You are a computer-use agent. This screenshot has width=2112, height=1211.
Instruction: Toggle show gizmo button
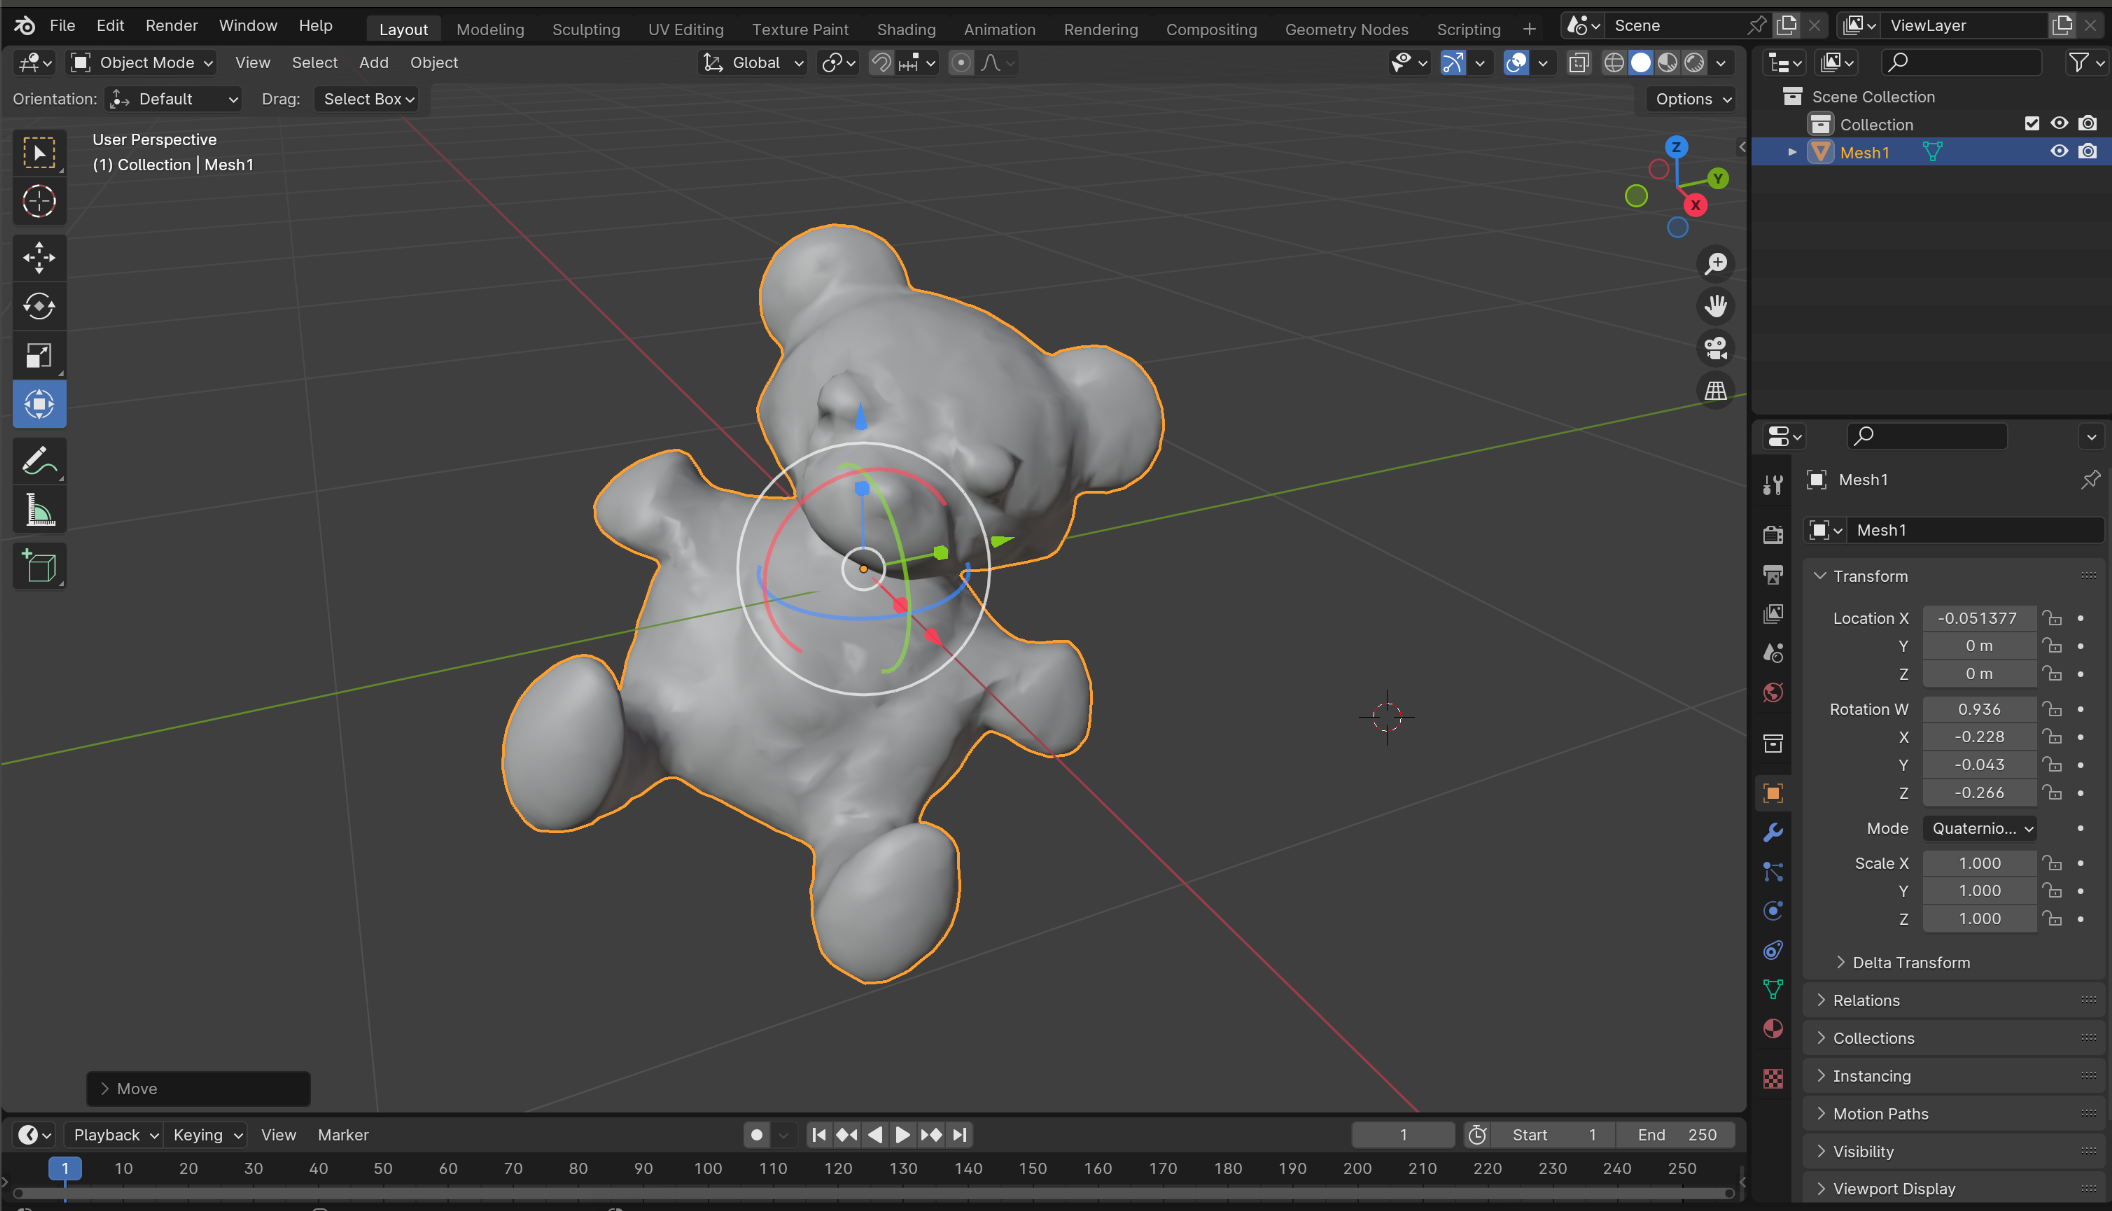click(1453, 63)
